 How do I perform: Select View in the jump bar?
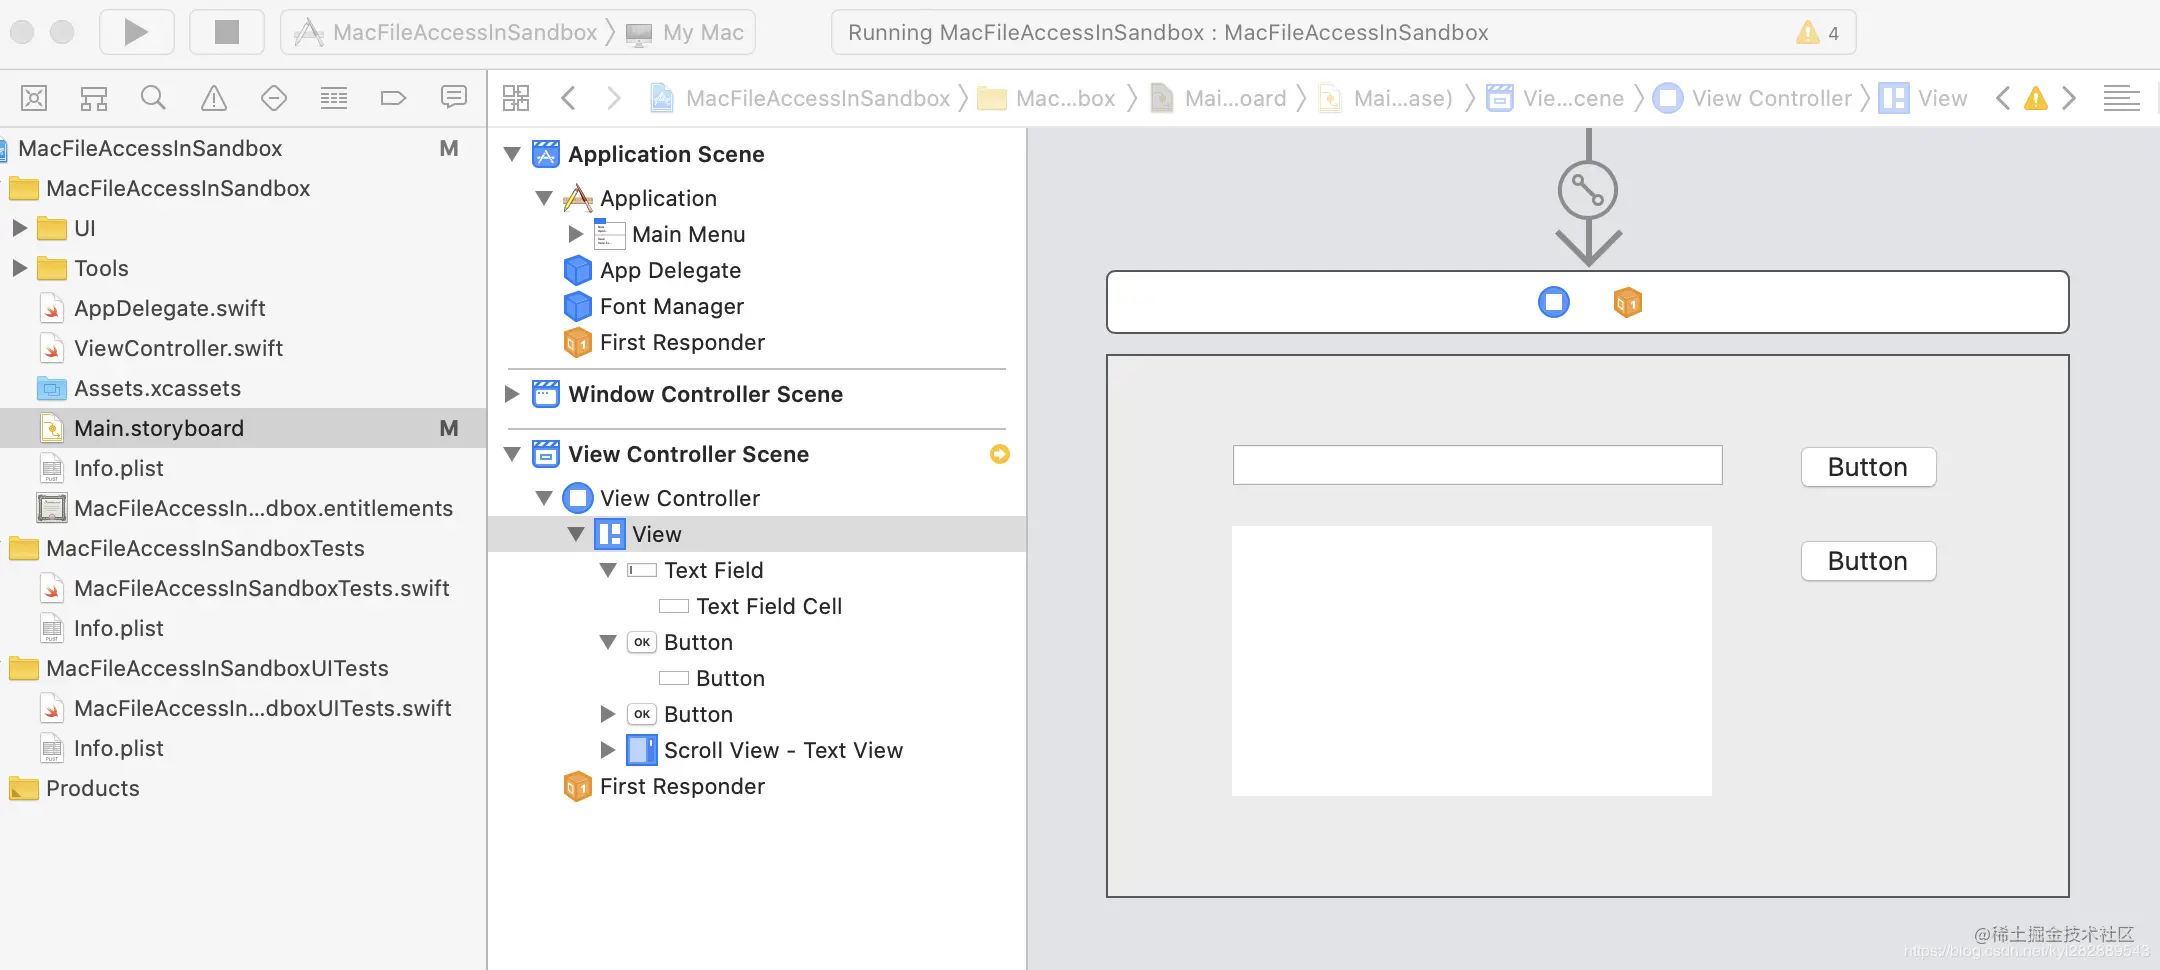point(1924,98)
